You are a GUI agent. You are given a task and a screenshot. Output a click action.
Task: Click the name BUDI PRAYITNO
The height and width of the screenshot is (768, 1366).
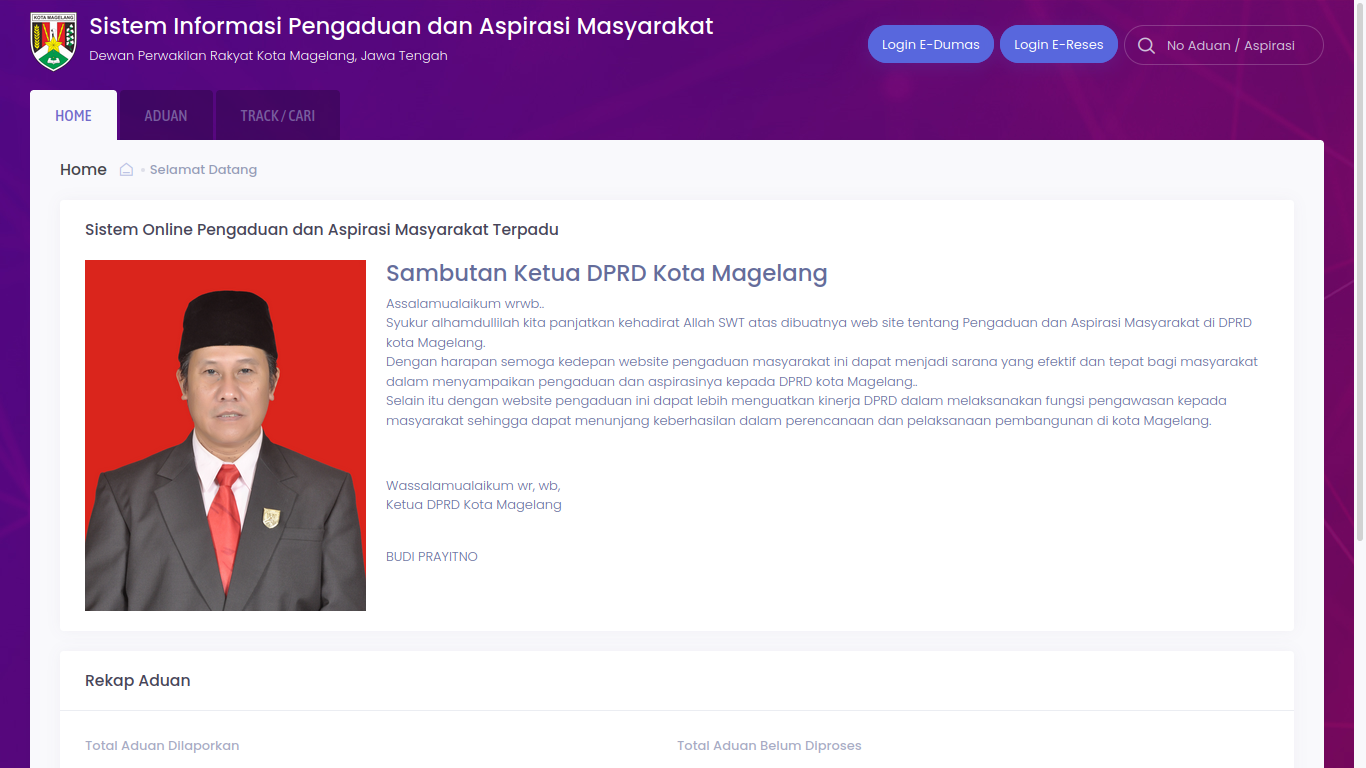(432, 556)
